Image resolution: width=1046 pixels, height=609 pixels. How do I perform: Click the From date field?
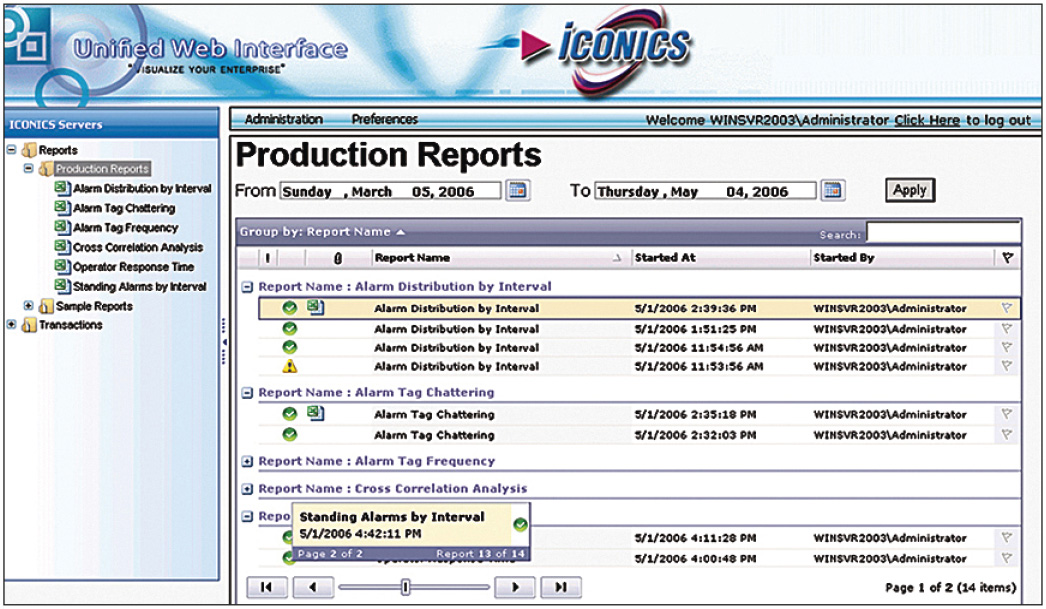(390, 191)
